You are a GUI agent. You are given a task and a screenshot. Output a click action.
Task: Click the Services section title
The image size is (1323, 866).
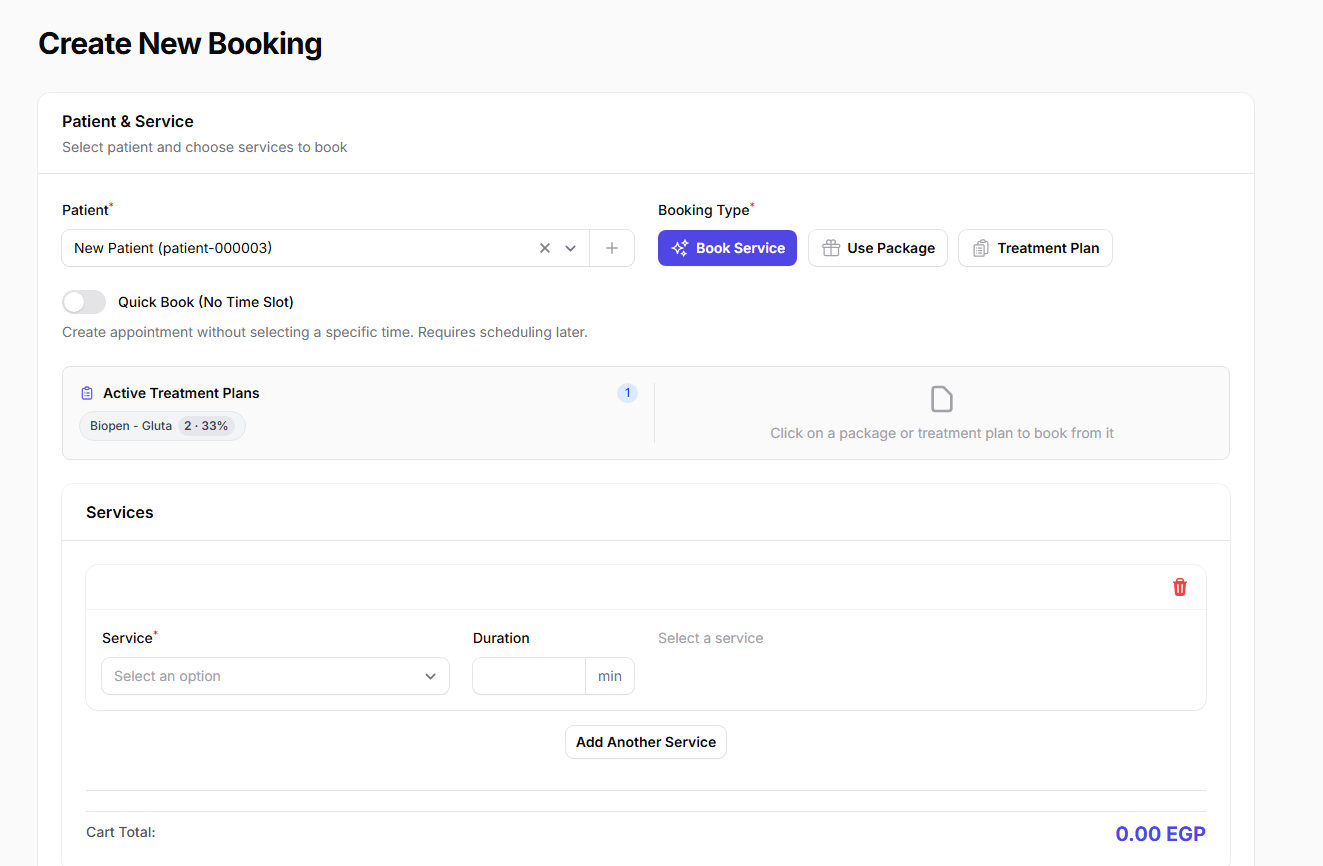120,512
